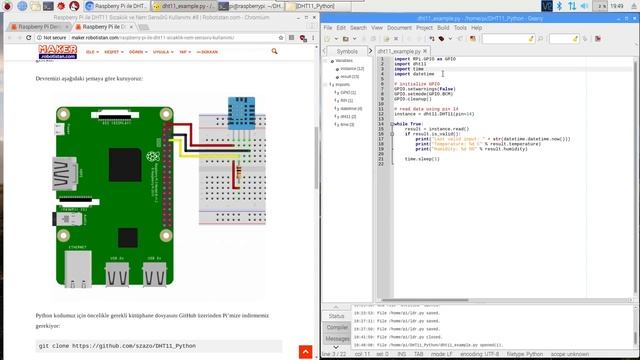Open Geany Search menu

358,28
